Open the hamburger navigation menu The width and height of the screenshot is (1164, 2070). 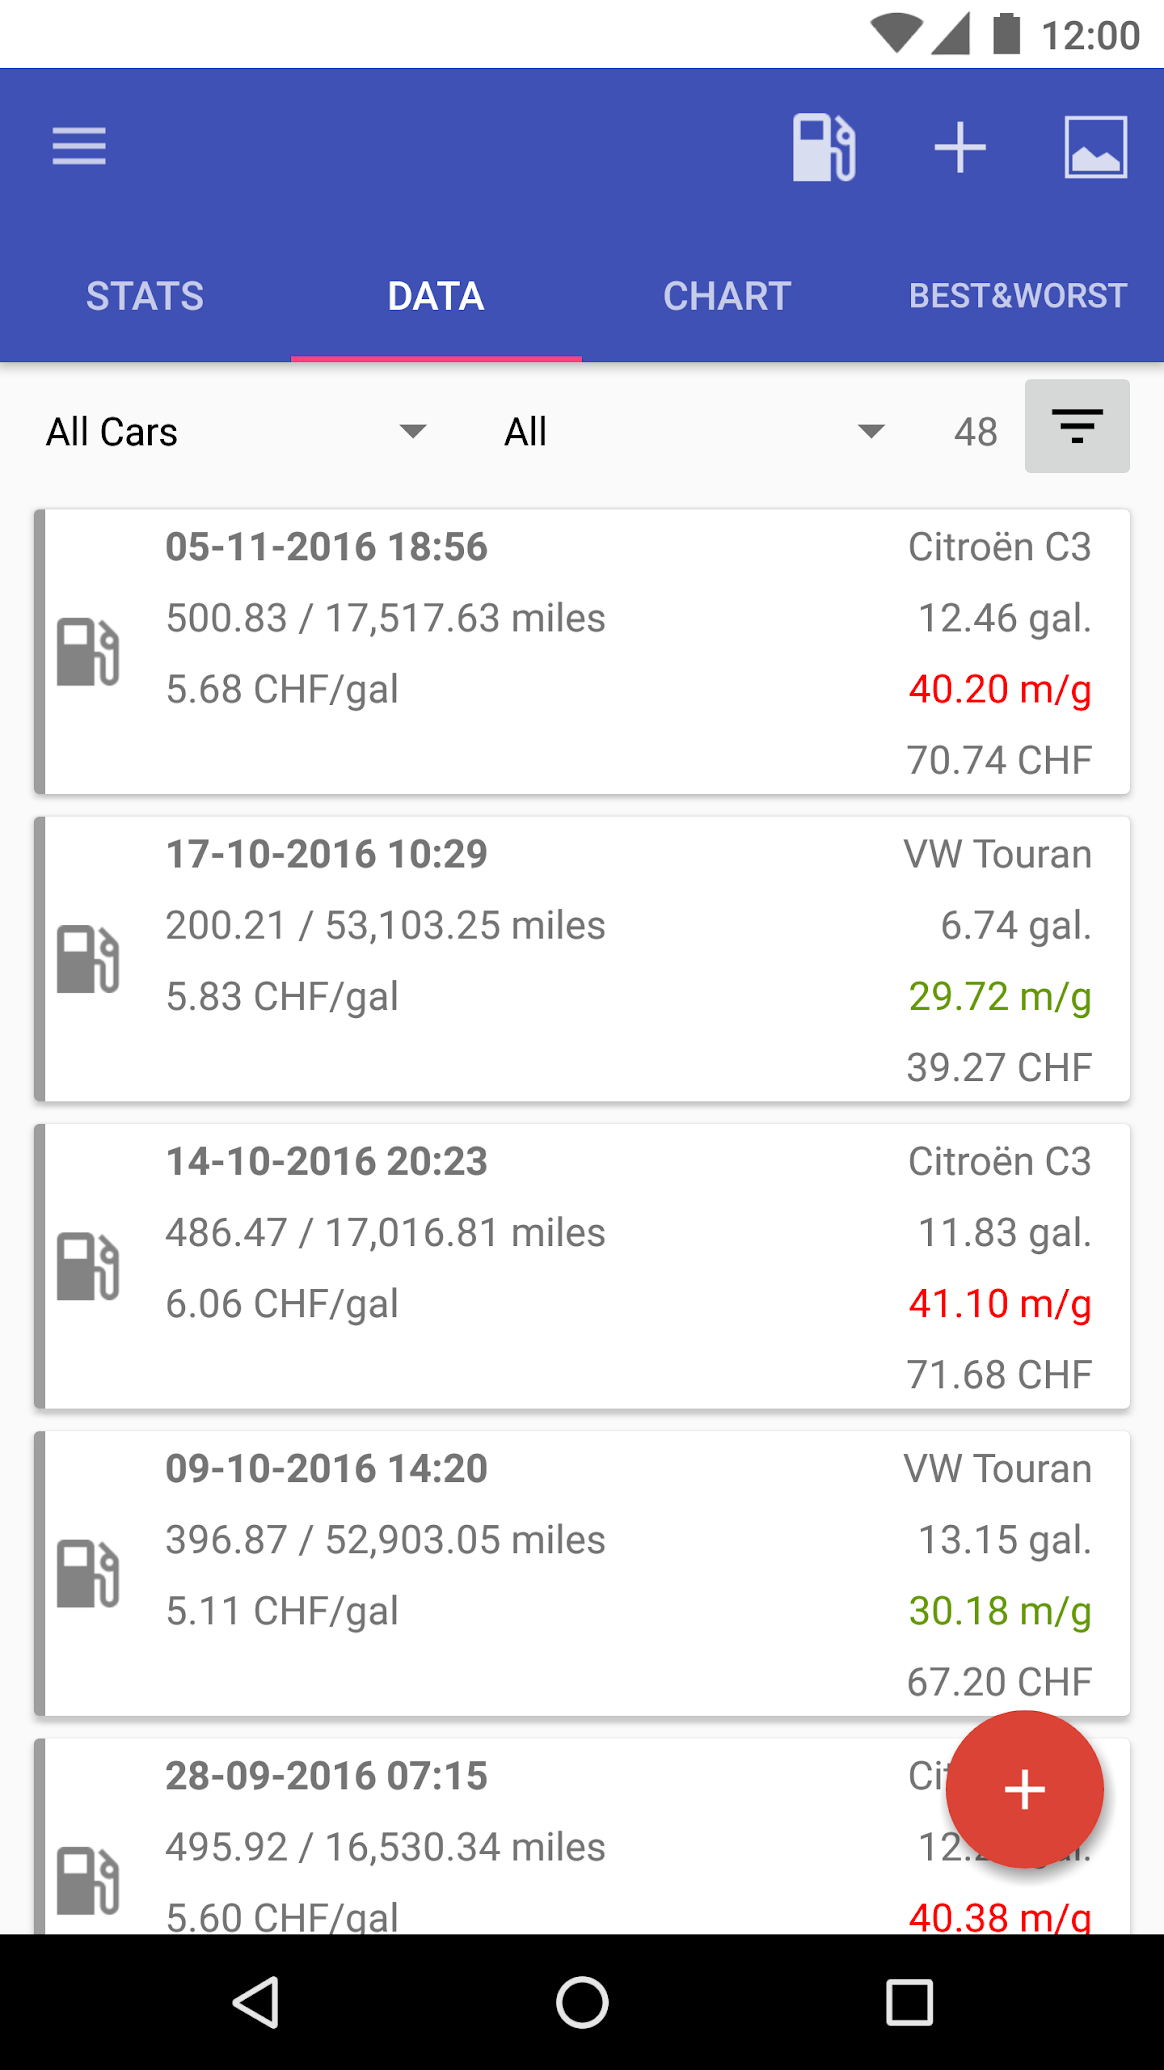pyautogui.click(x=79, y=147)
